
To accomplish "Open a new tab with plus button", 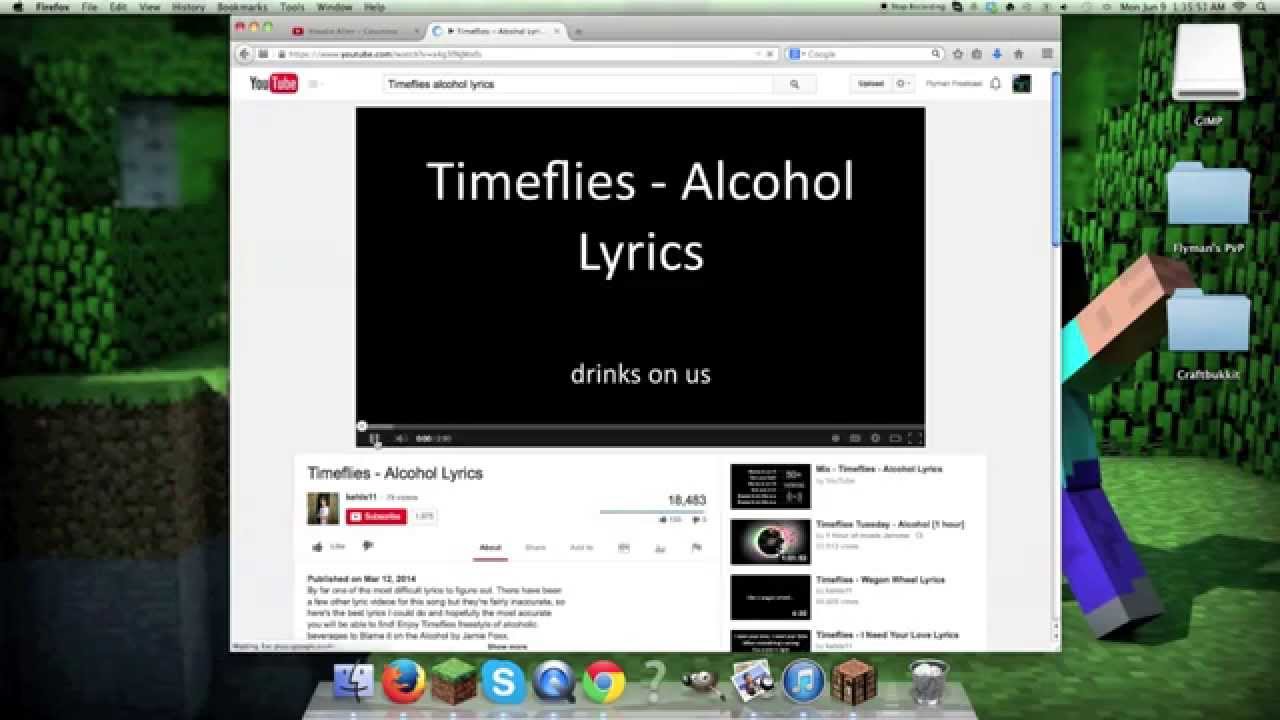I will click(x=578, y=31).
